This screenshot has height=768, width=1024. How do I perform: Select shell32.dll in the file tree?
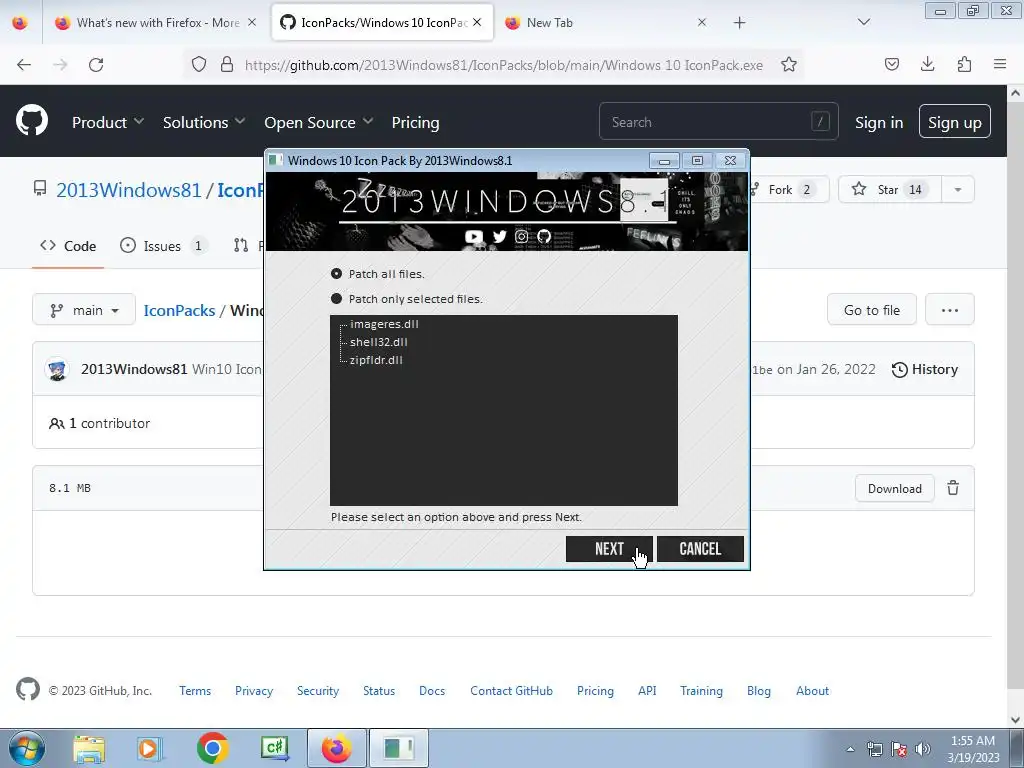point(379,342)
